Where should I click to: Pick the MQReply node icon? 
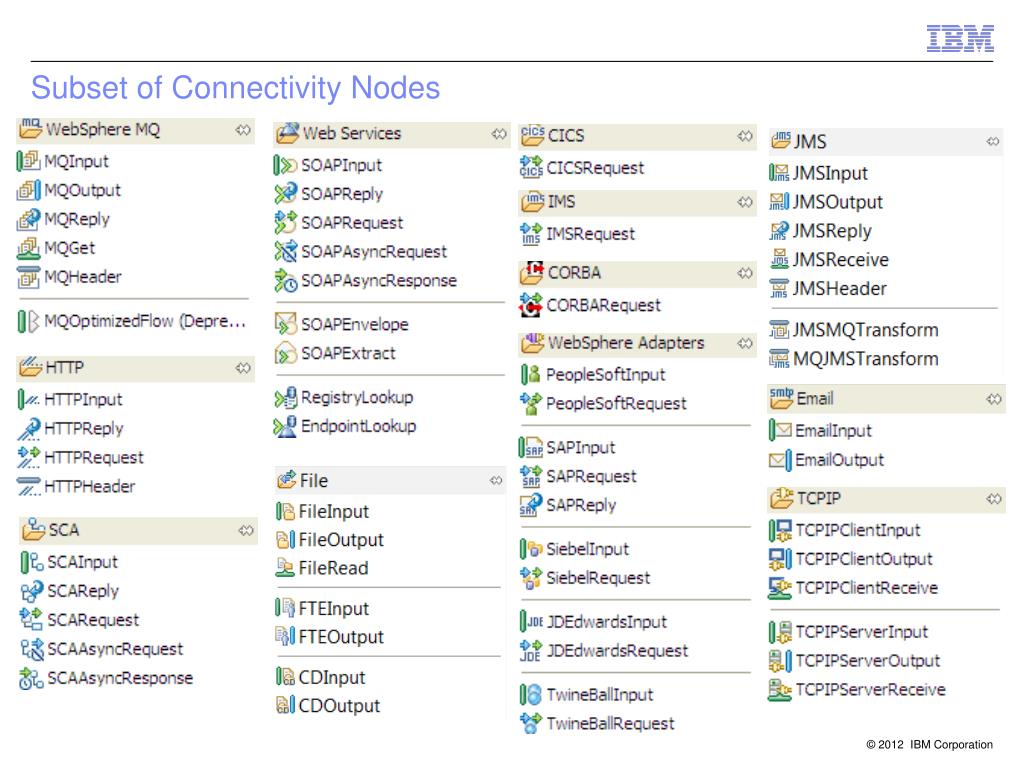(28, 219)
